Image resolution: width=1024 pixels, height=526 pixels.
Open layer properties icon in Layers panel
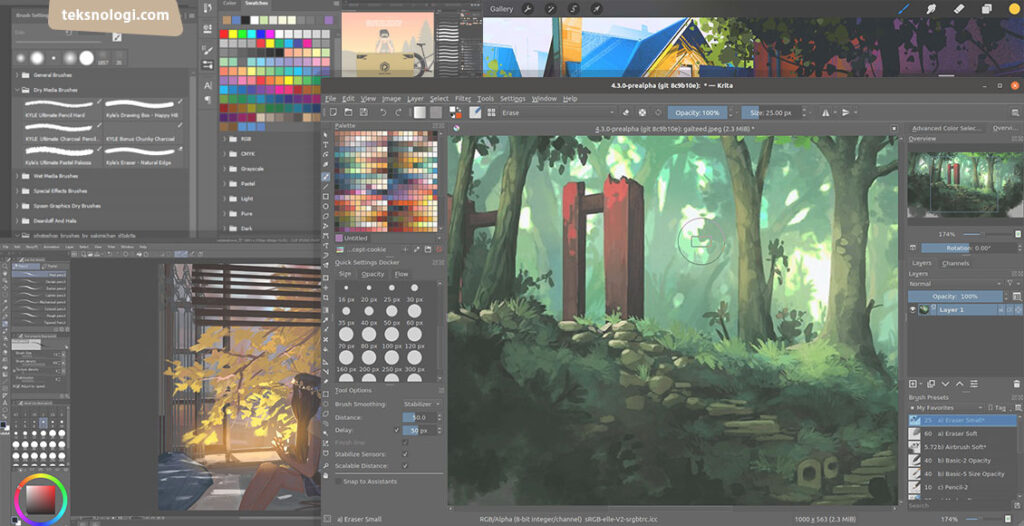click(x=974, y=384)
